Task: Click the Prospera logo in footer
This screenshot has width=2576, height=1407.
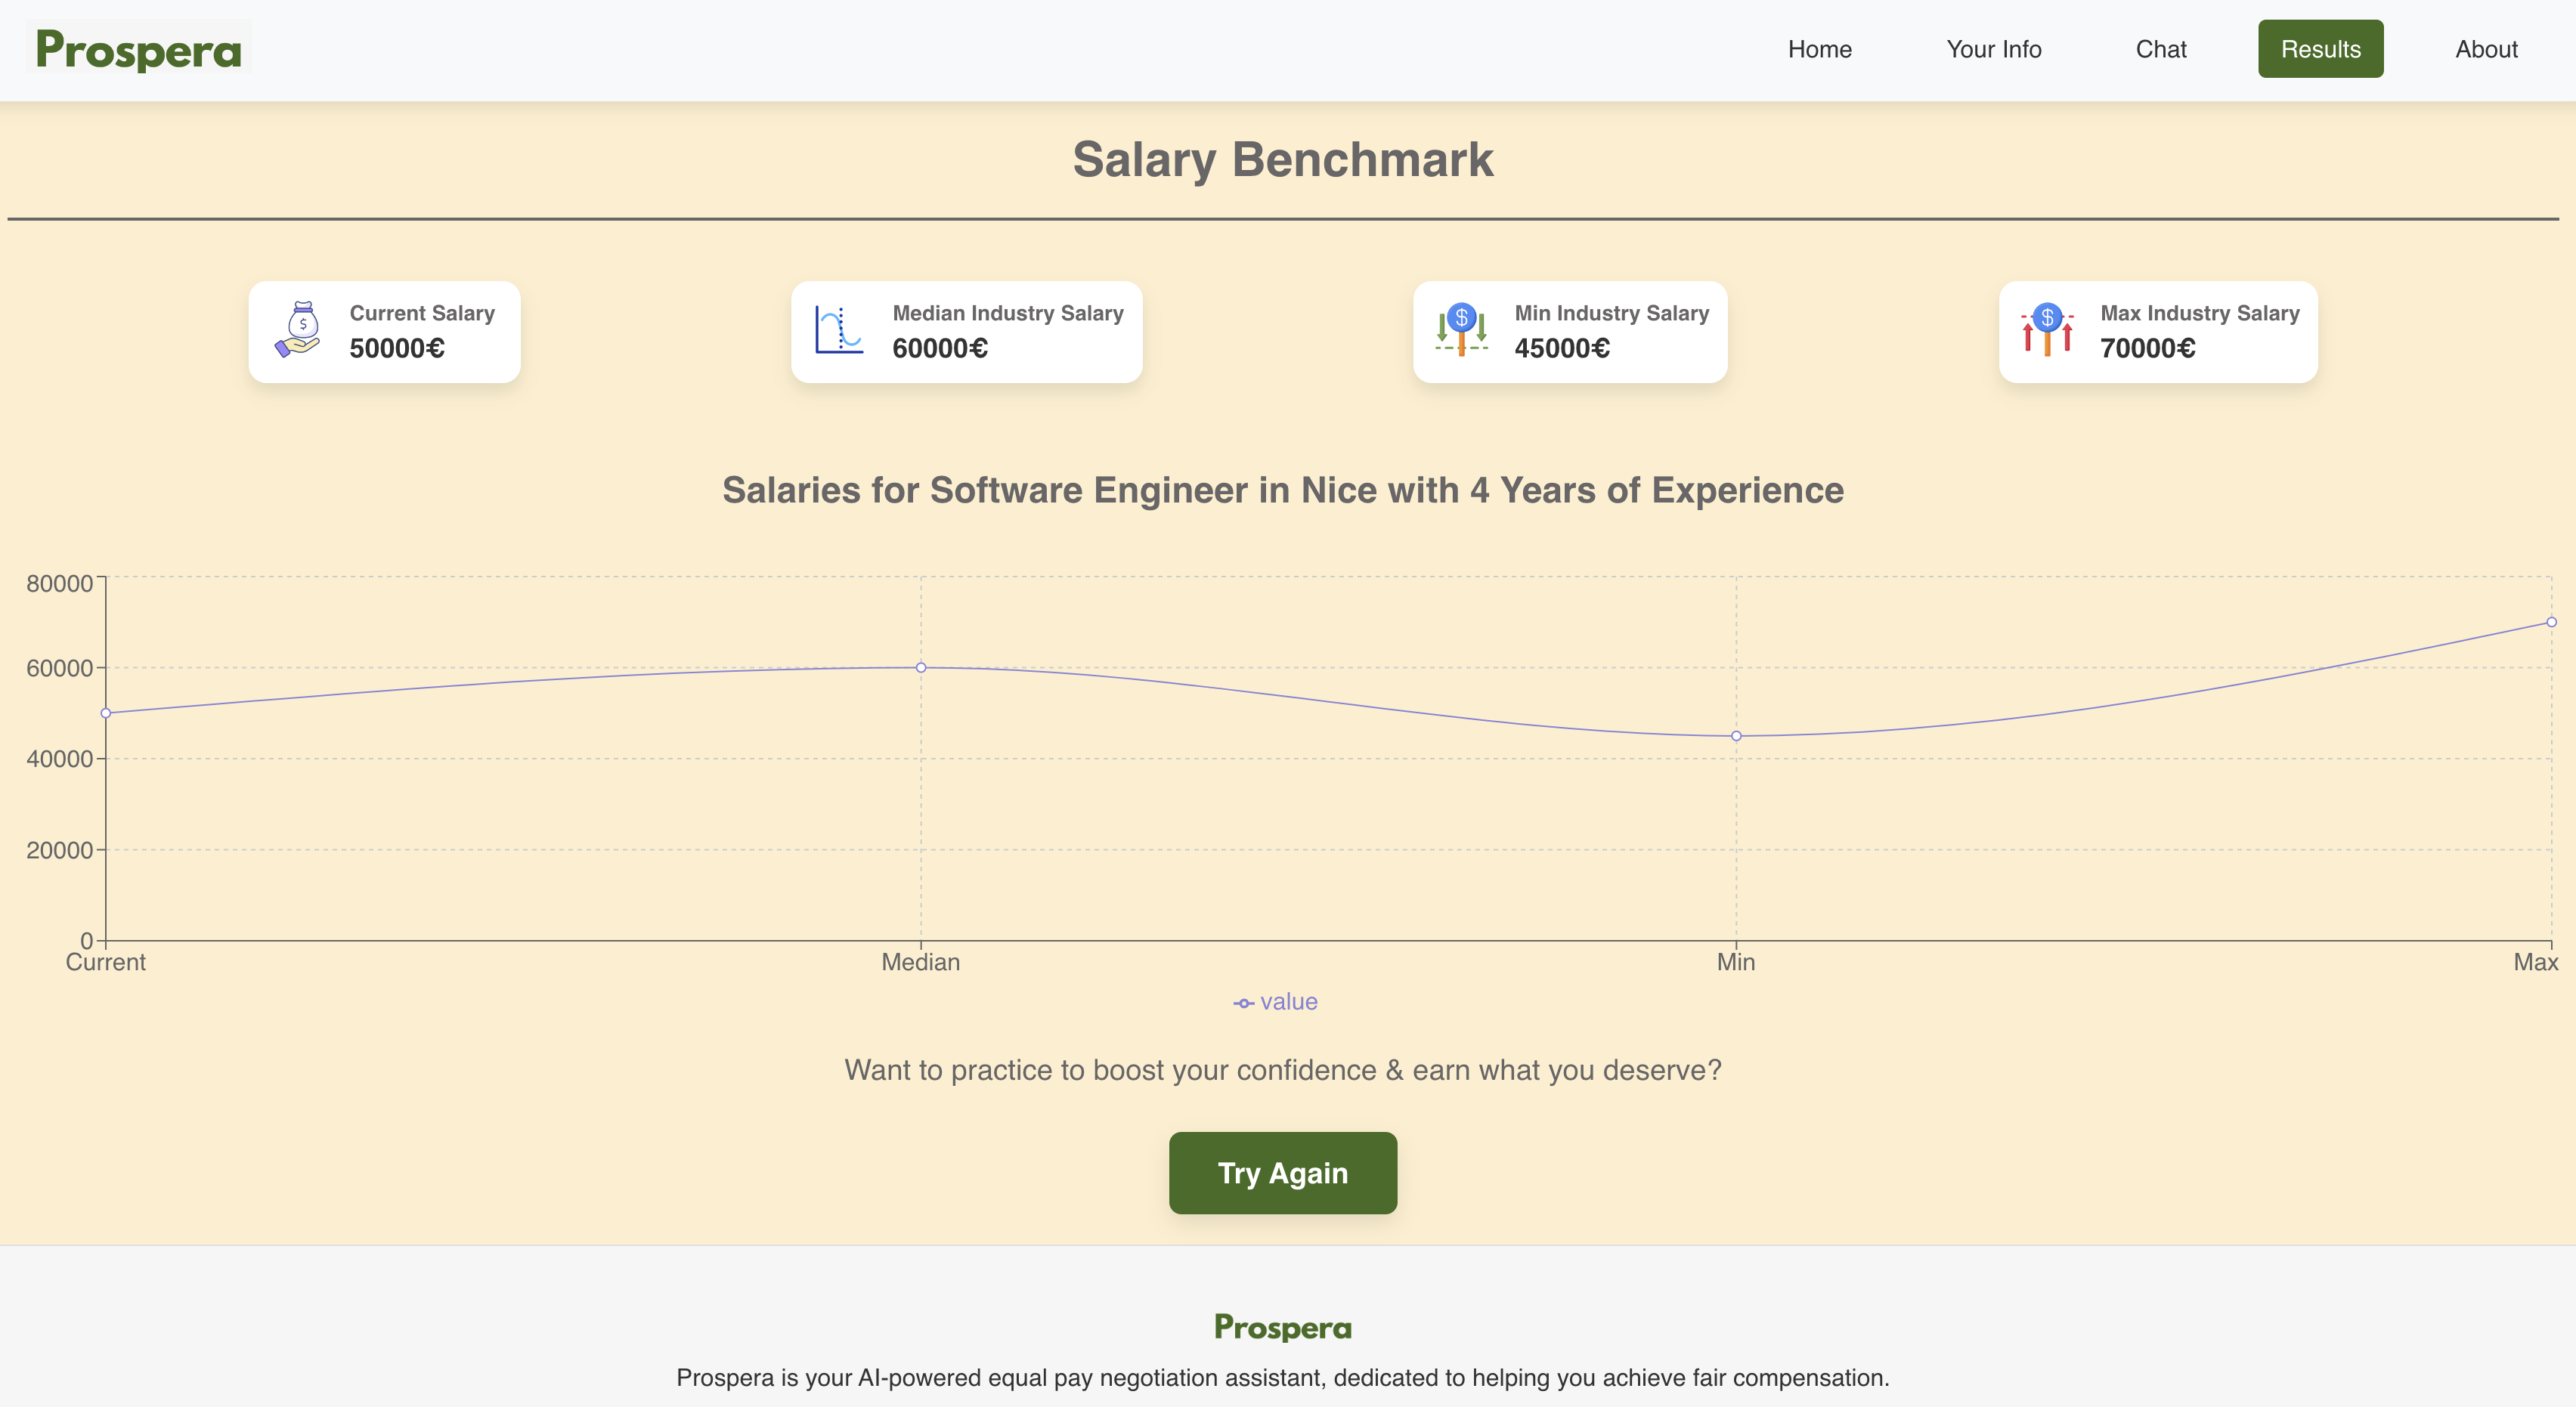Action: [1283, 1327]
